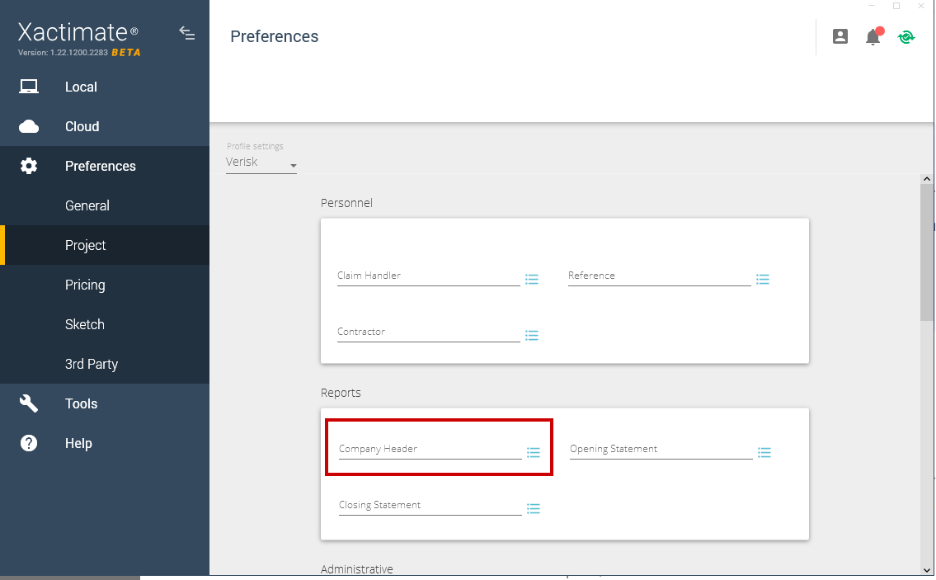
Task: Expand the Tools sidebar section
Action: pyautogui.click(x=81, y=404)
